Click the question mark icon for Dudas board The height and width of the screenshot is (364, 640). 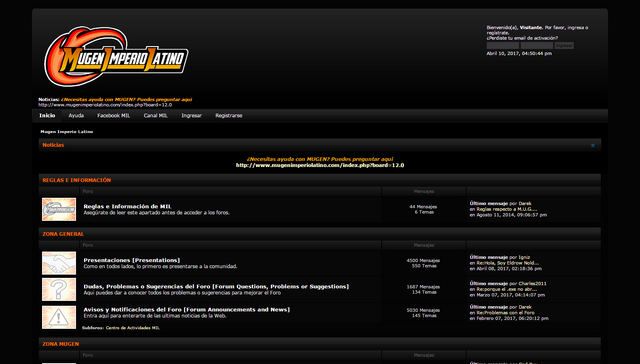(x=59, y=289)
